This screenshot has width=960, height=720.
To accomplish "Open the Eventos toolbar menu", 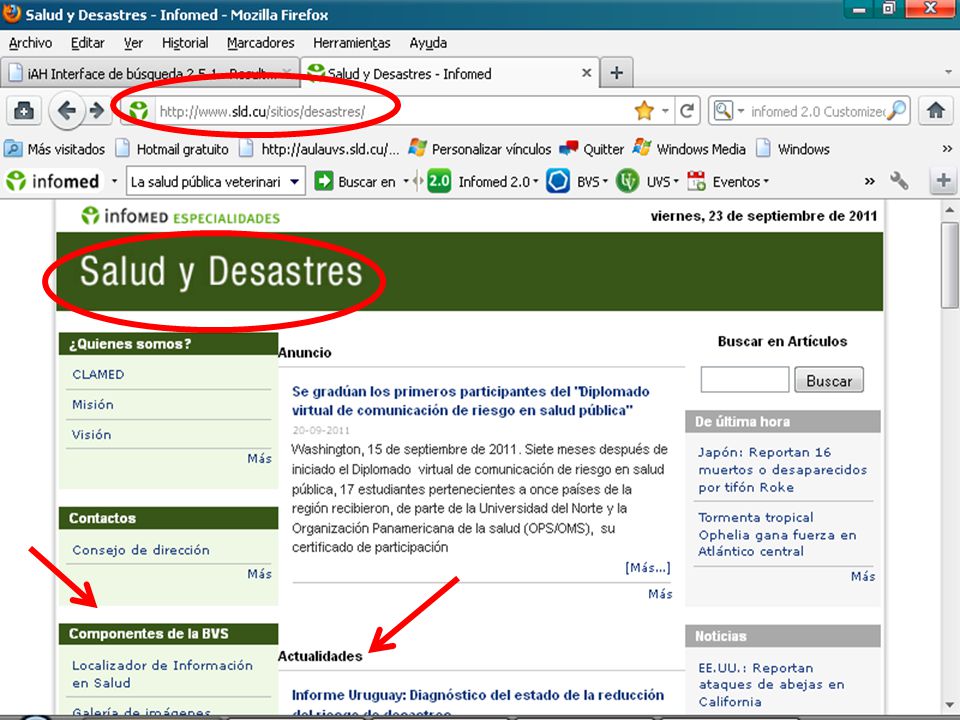I will coord(727,181).
